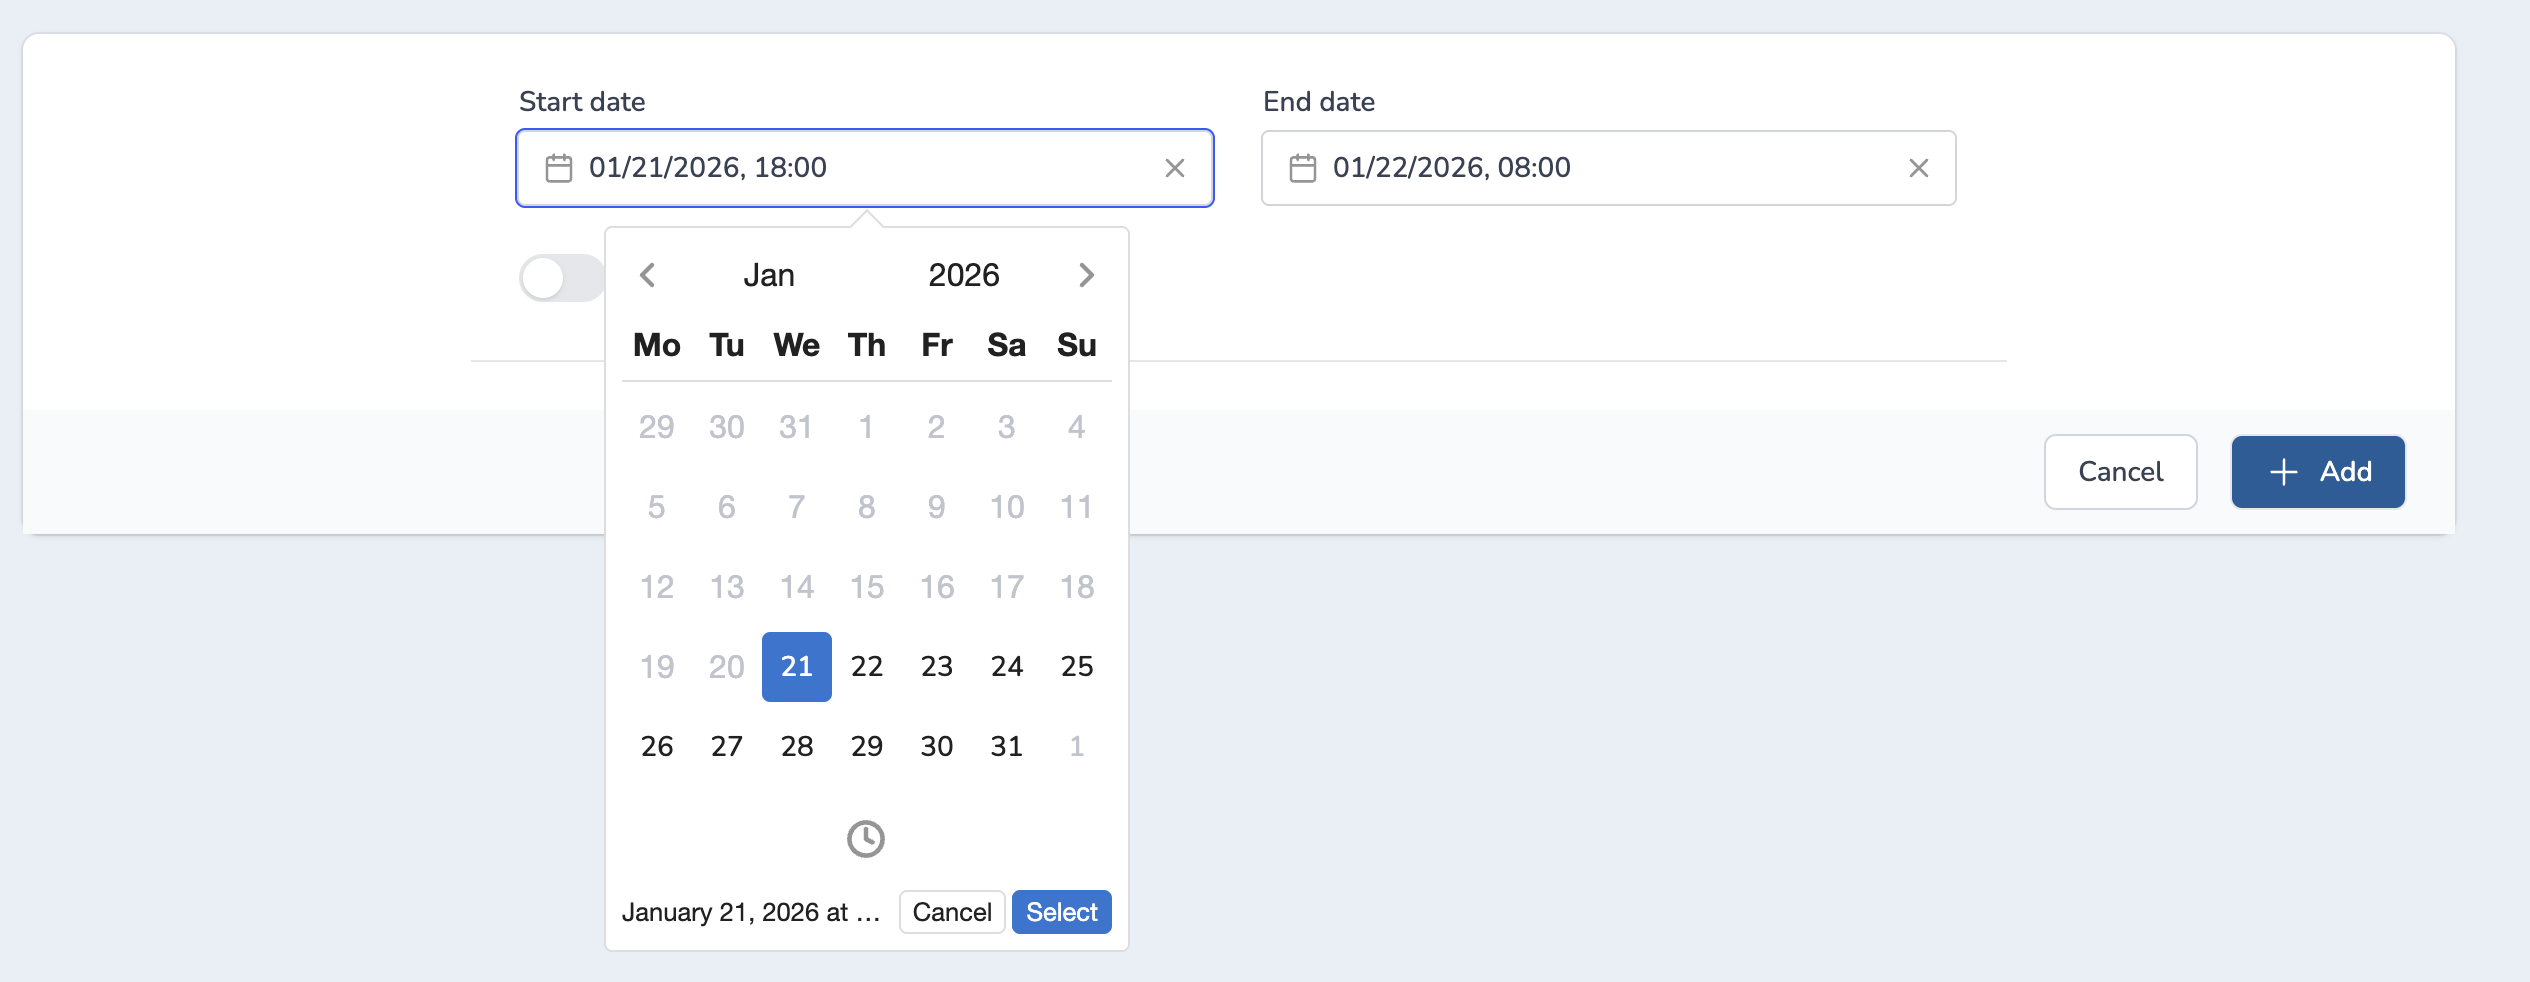
Task: Click the calendar icon in End date field
Action: tap(1303, 167)
